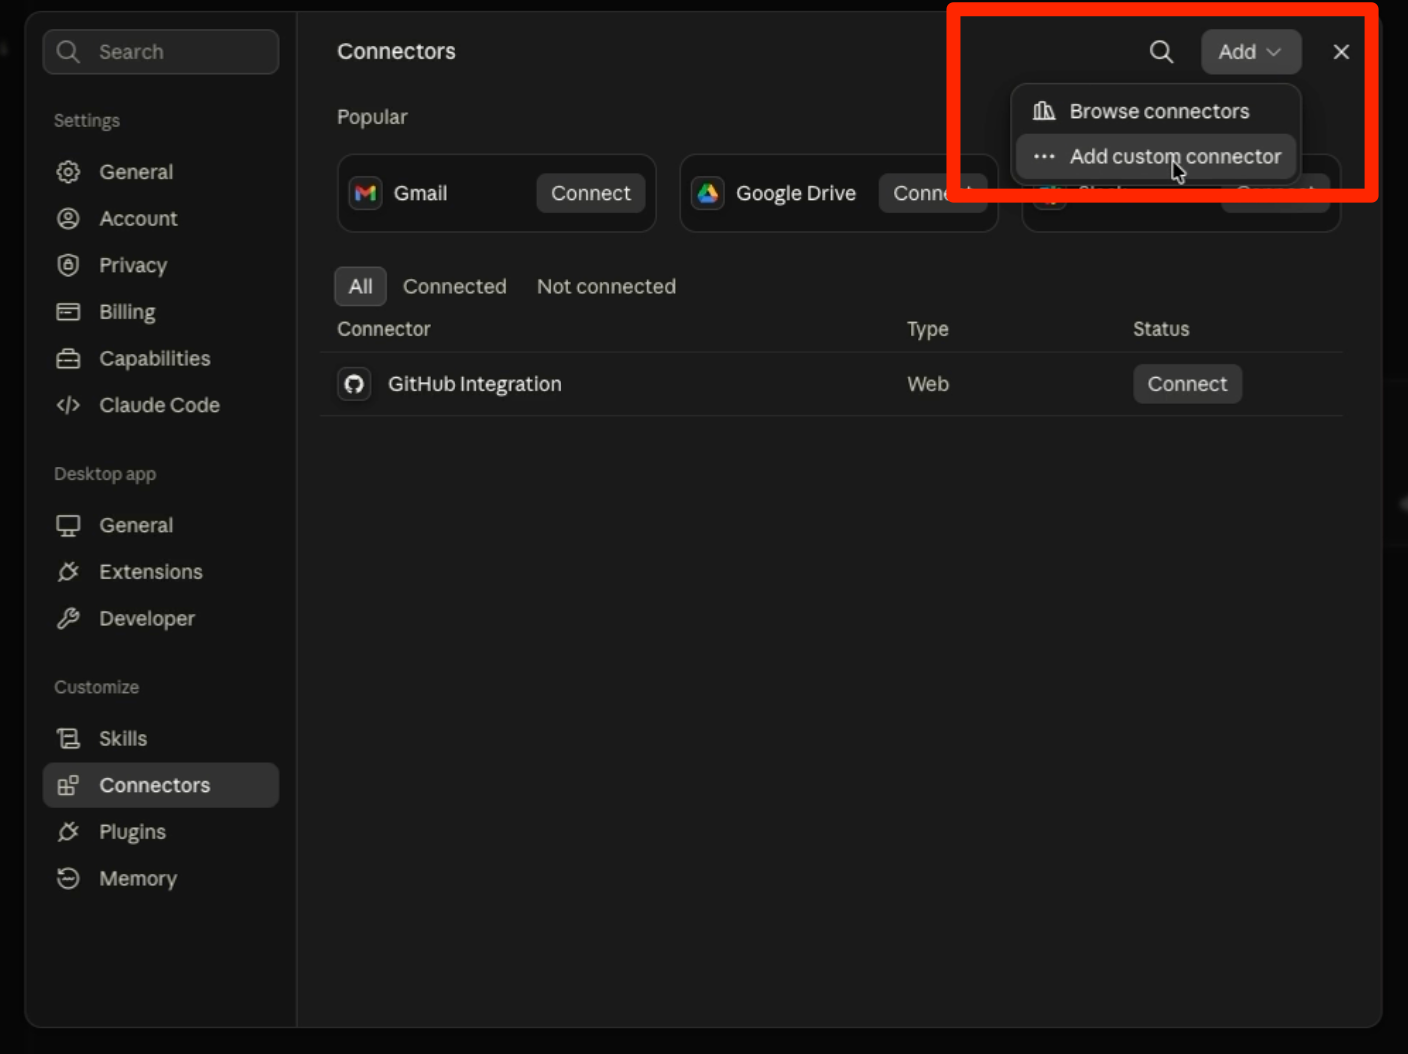This screenshot has height=1054, width=1408.
Task: Click the magnifier icon in search field
Action: pyautogui.click(x=68, y=52)
